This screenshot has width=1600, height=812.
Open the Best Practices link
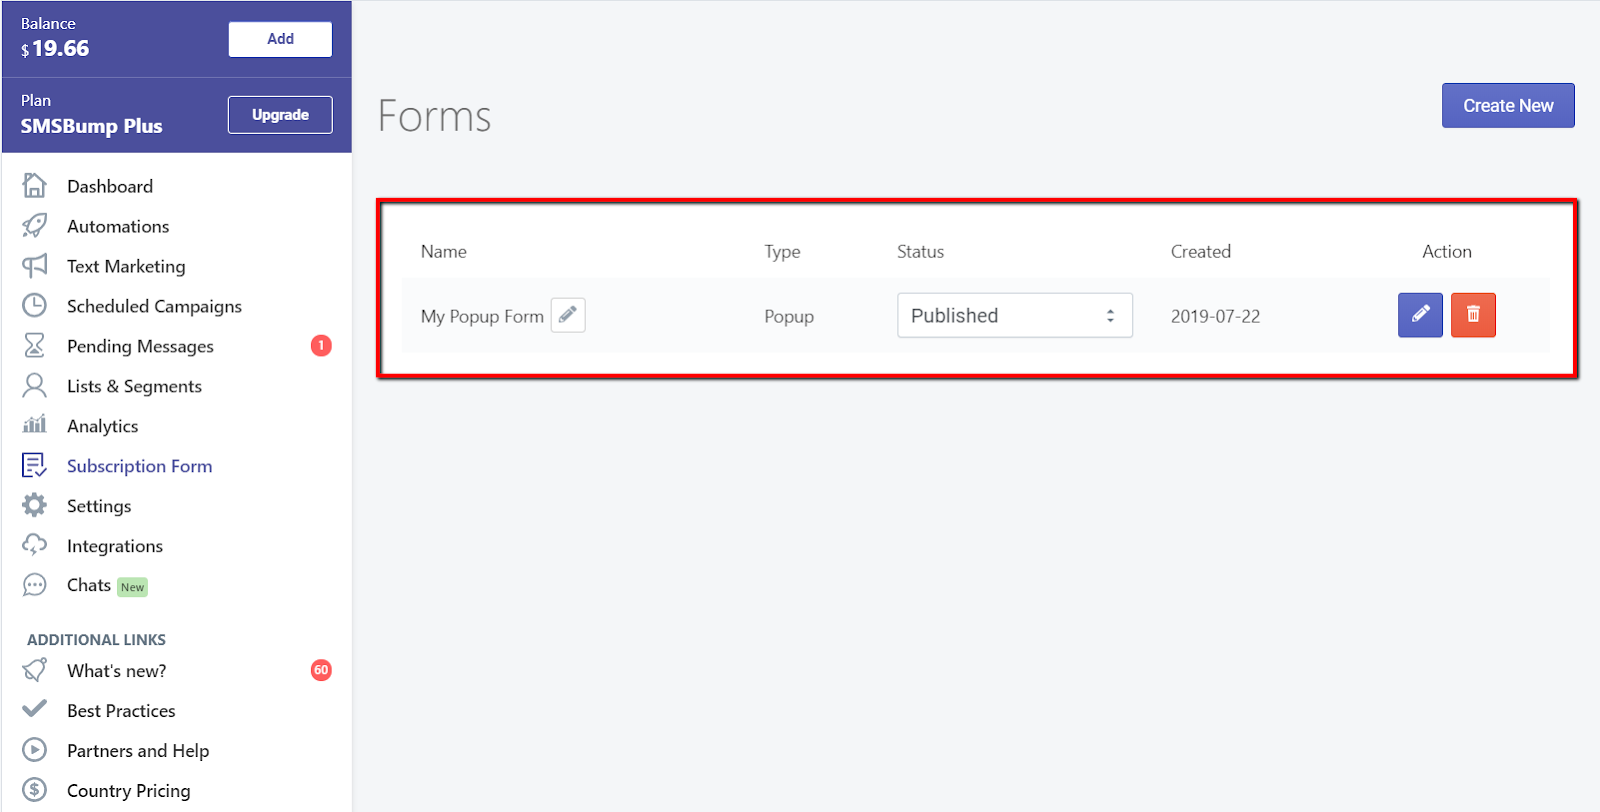coord(121,711)
